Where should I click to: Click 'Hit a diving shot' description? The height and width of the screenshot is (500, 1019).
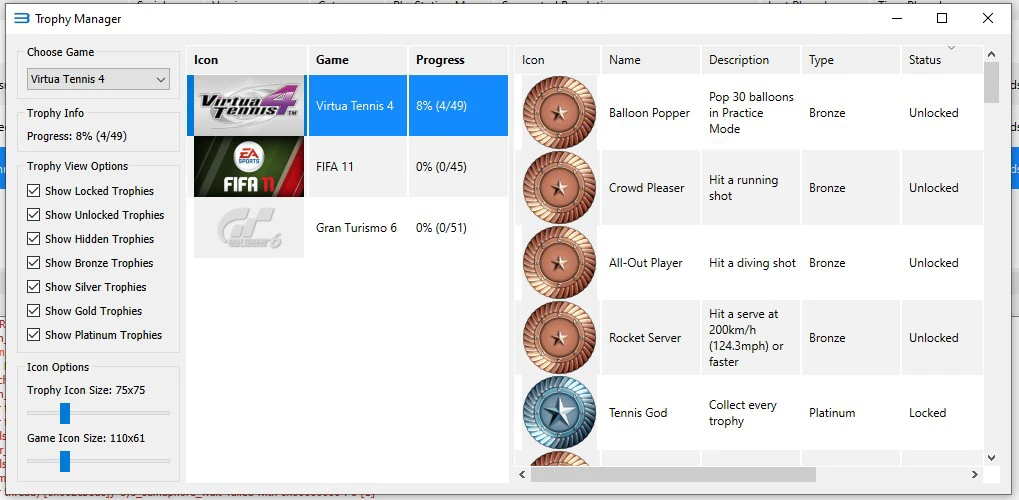click(x=753, y=263)
